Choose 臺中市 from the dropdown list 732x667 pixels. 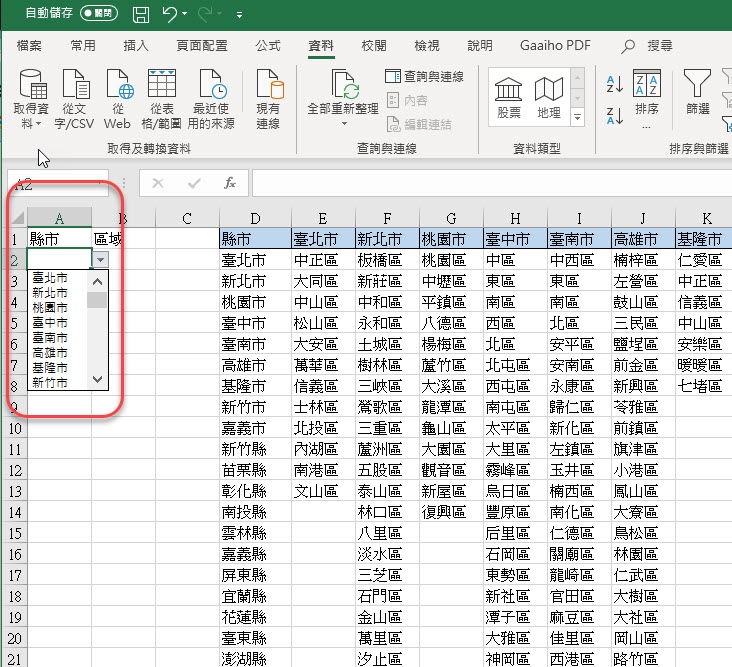click(x=50, y=323)
